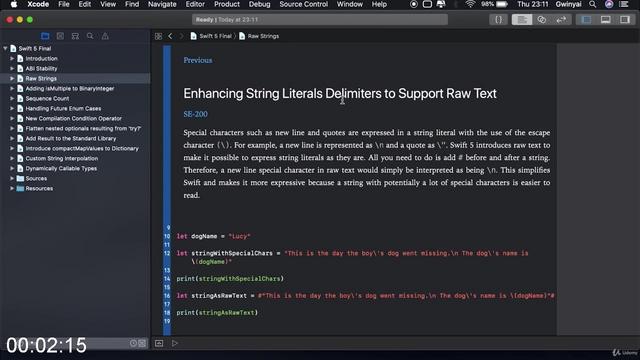Screen dimensions: 640x360
Task: Open the Siri icon in menu bar
Action: click(609, 4)
